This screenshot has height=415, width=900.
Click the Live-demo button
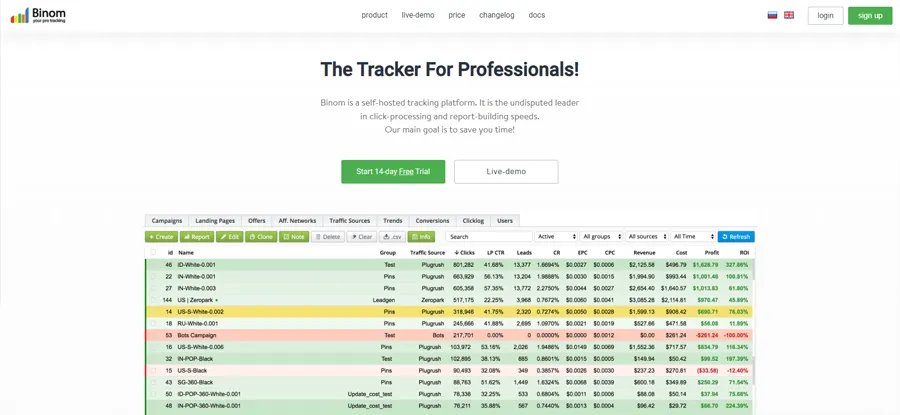(506, 171)
